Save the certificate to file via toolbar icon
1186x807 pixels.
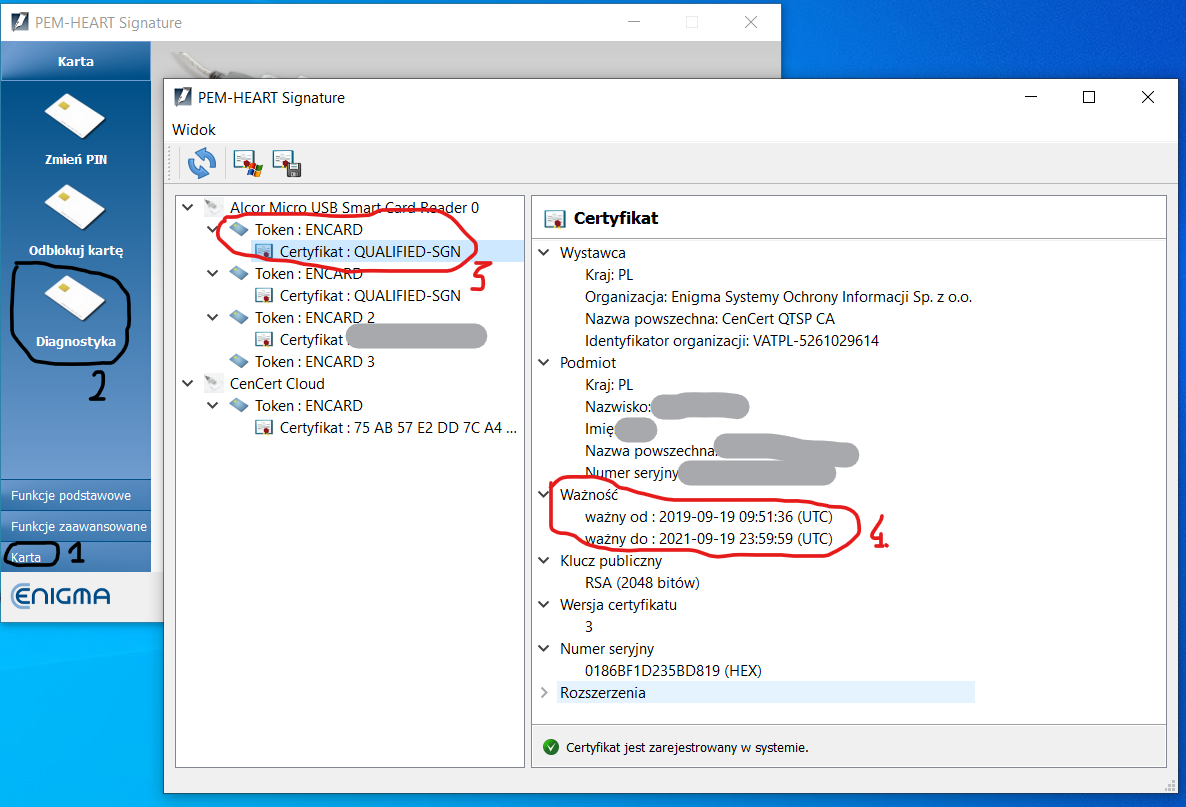pyautogui.click(x=287, y=163)
